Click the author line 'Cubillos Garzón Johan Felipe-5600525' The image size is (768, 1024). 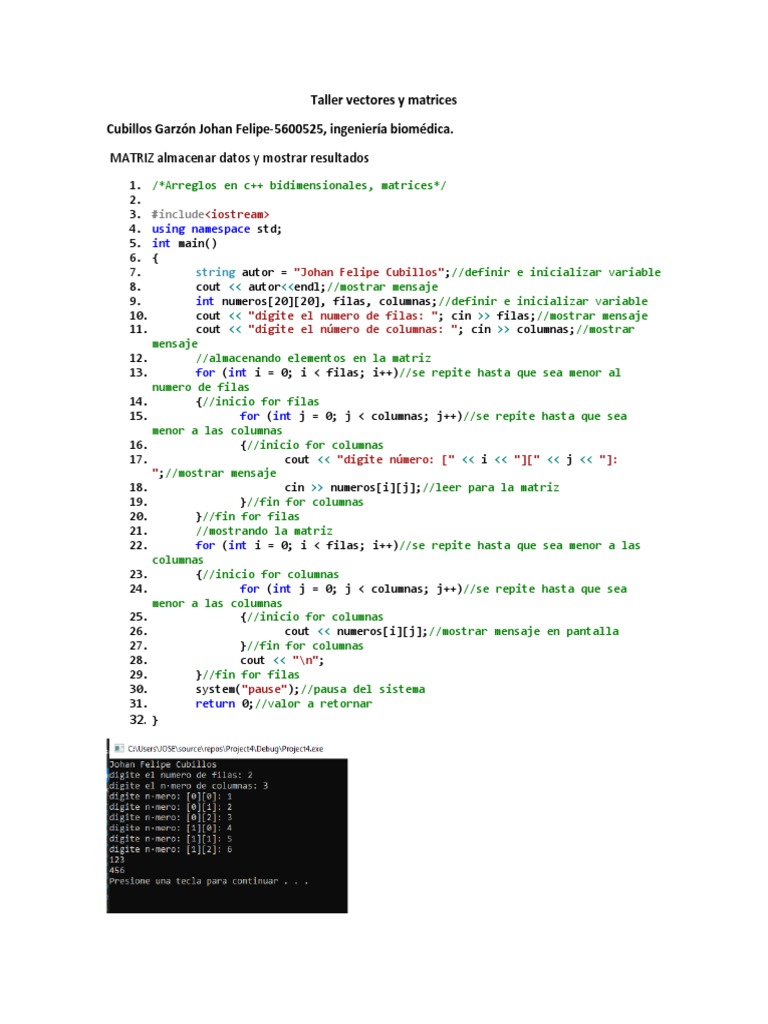[215, 129]
